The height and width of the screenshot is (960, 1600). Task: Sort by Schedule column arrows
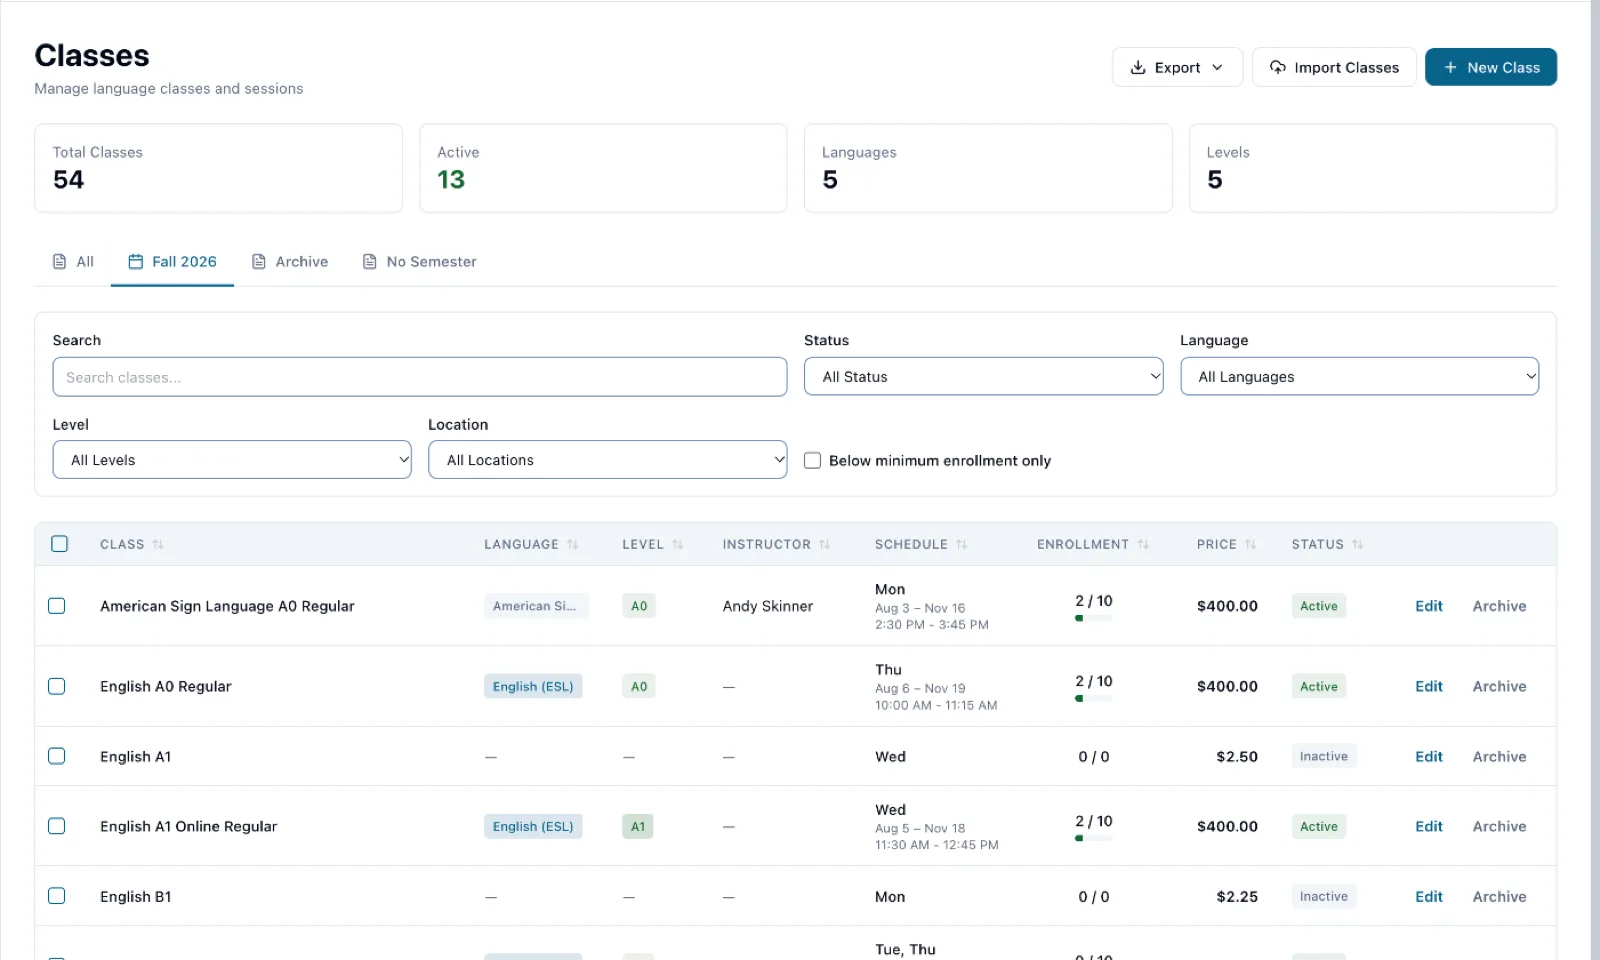(x=962, y=545)
